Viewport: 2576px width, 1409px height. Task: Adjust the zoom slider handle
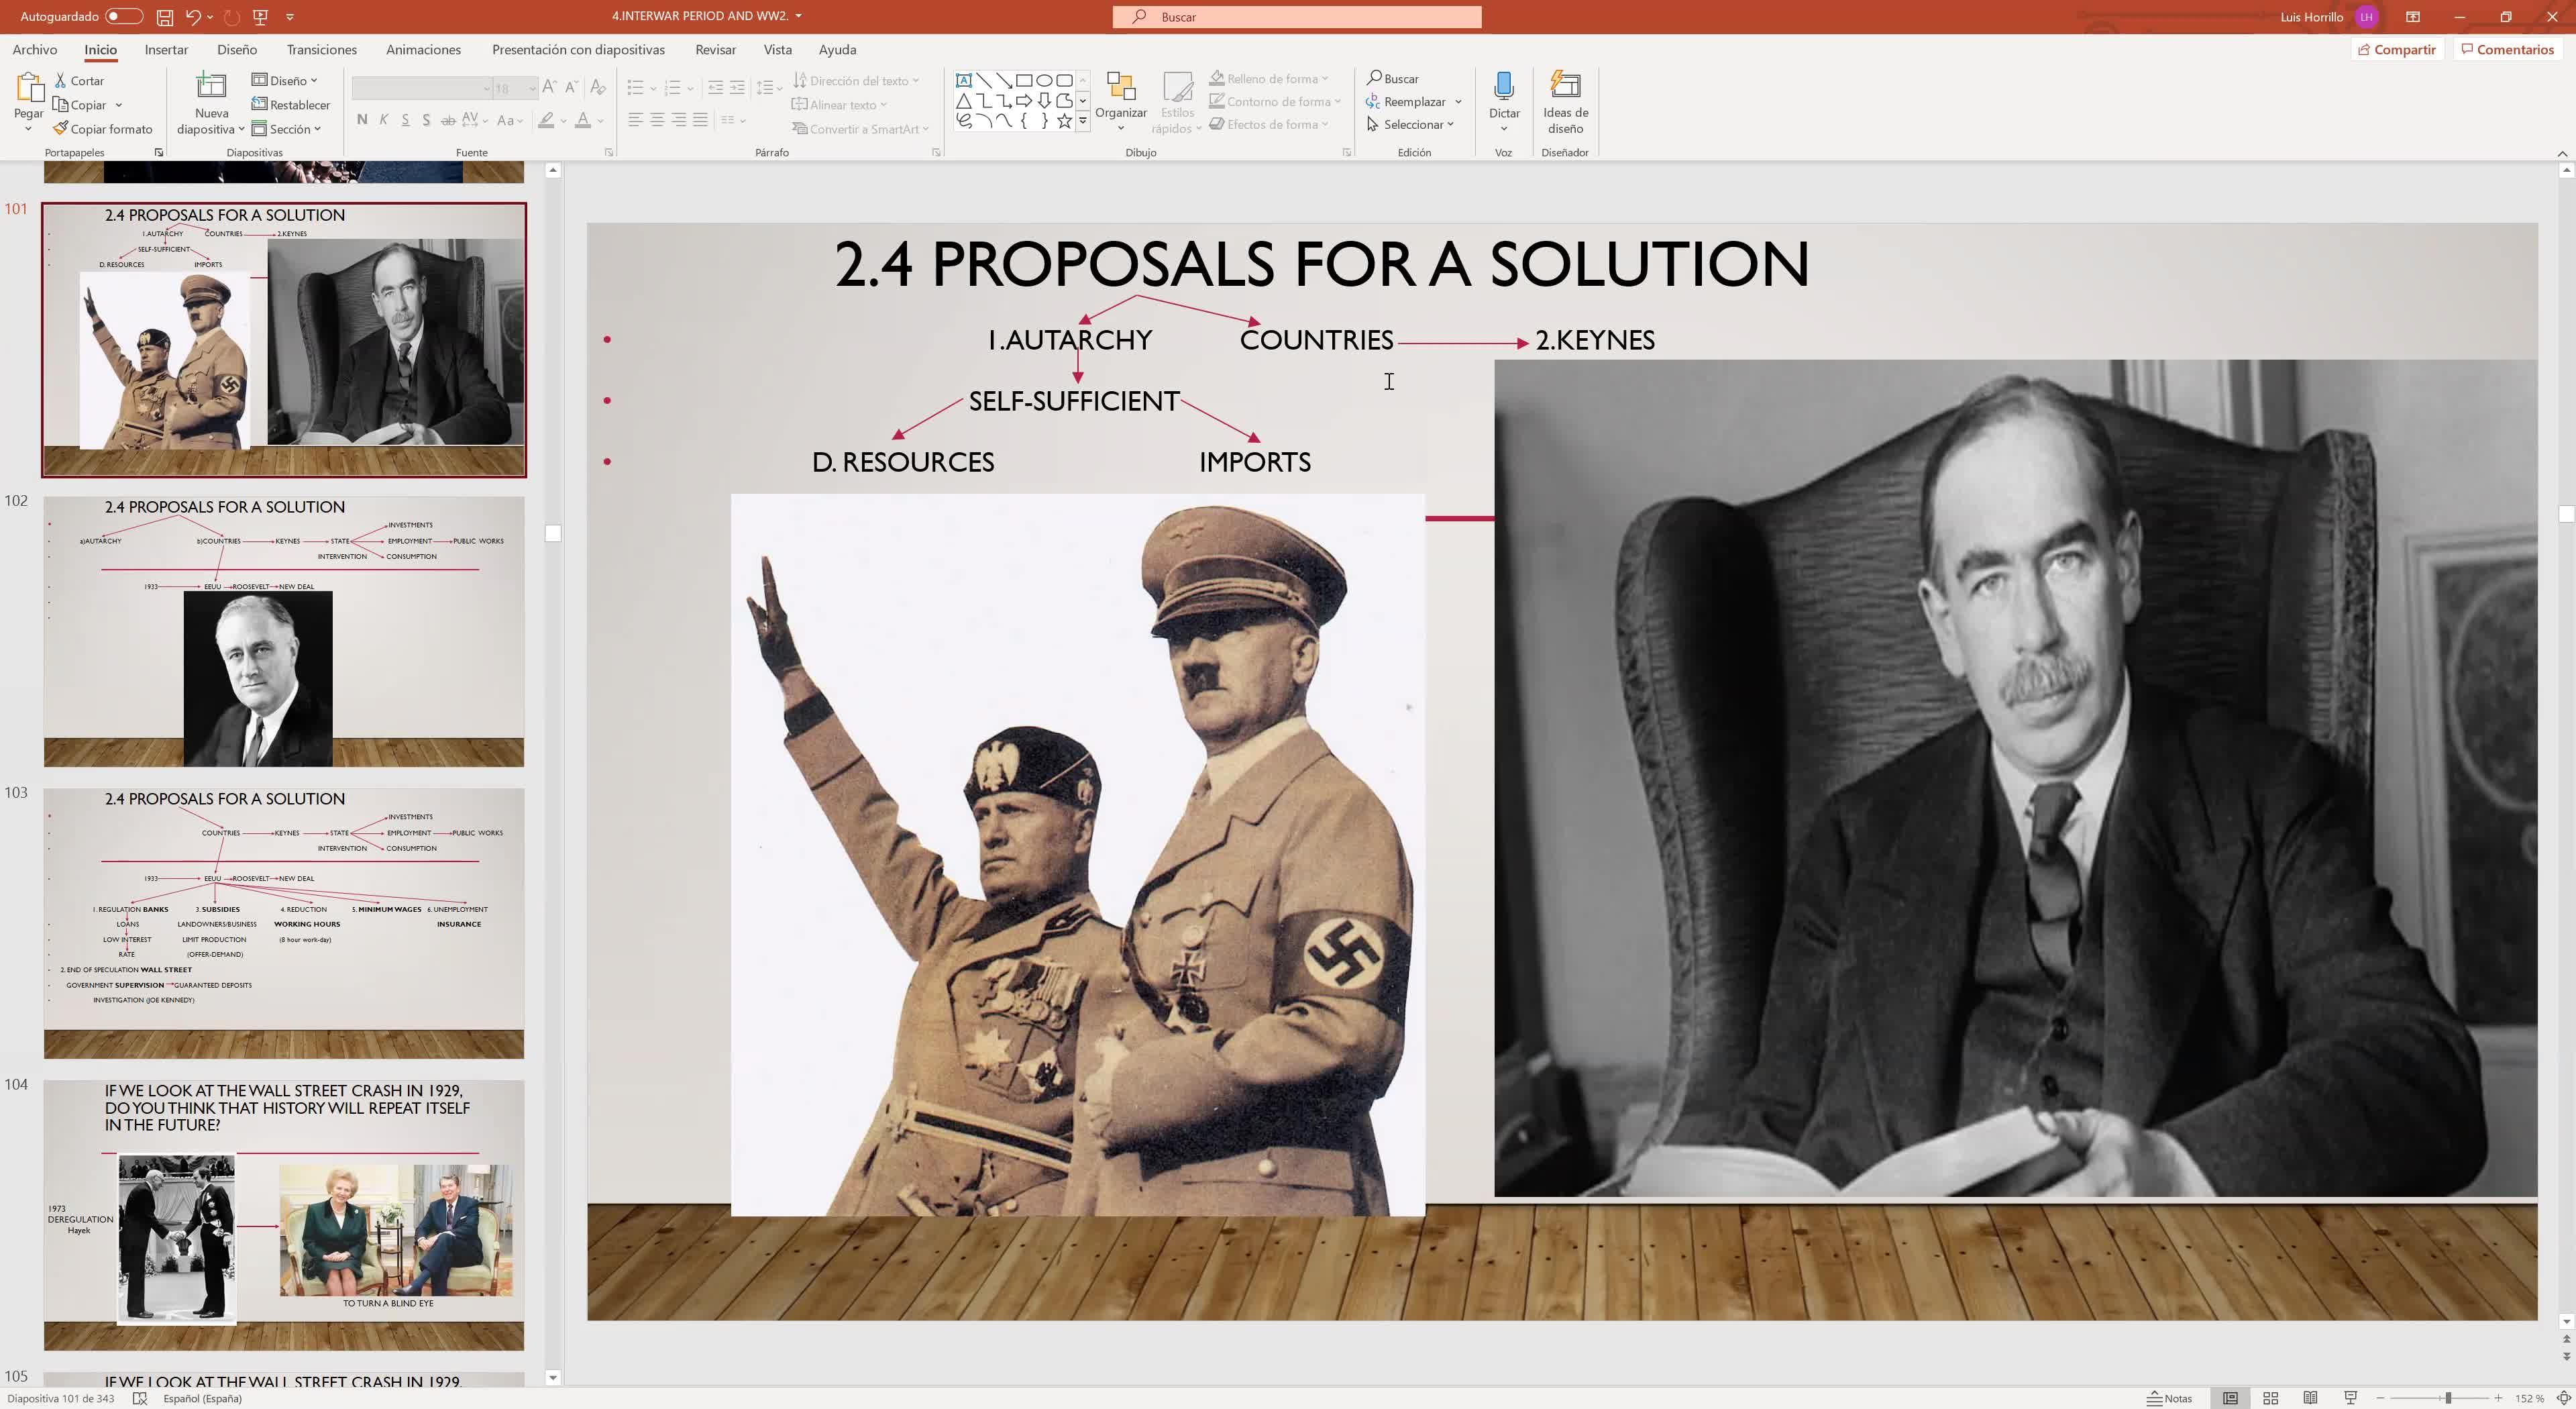[2447, 1398]
